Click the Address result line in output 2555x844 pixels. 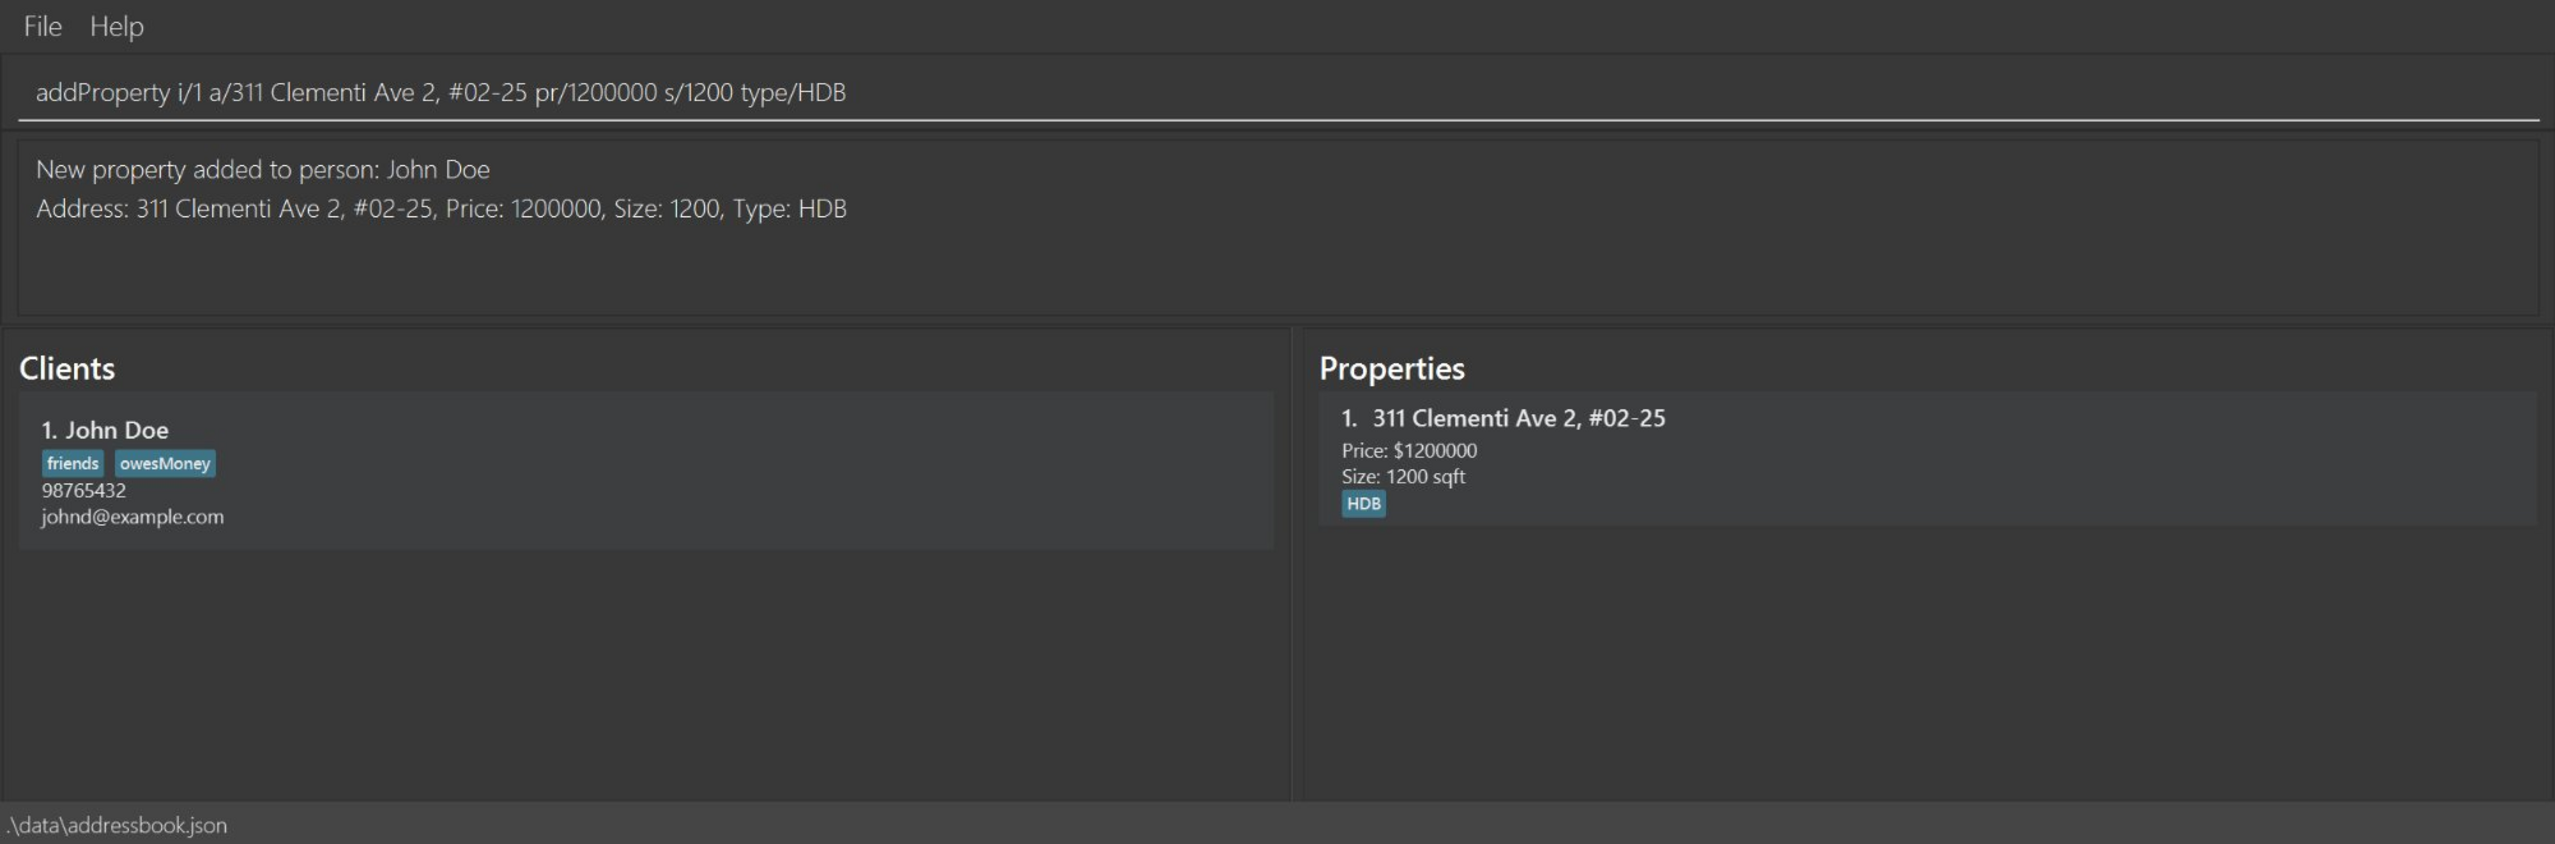(440, 208)
